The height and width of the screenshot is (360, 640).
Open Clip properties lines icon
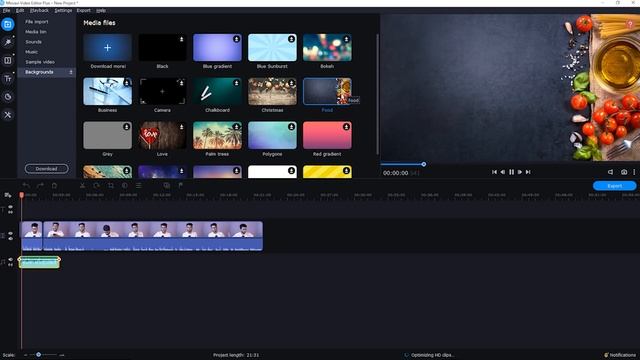pyautogui.click(x=139, y=186)
